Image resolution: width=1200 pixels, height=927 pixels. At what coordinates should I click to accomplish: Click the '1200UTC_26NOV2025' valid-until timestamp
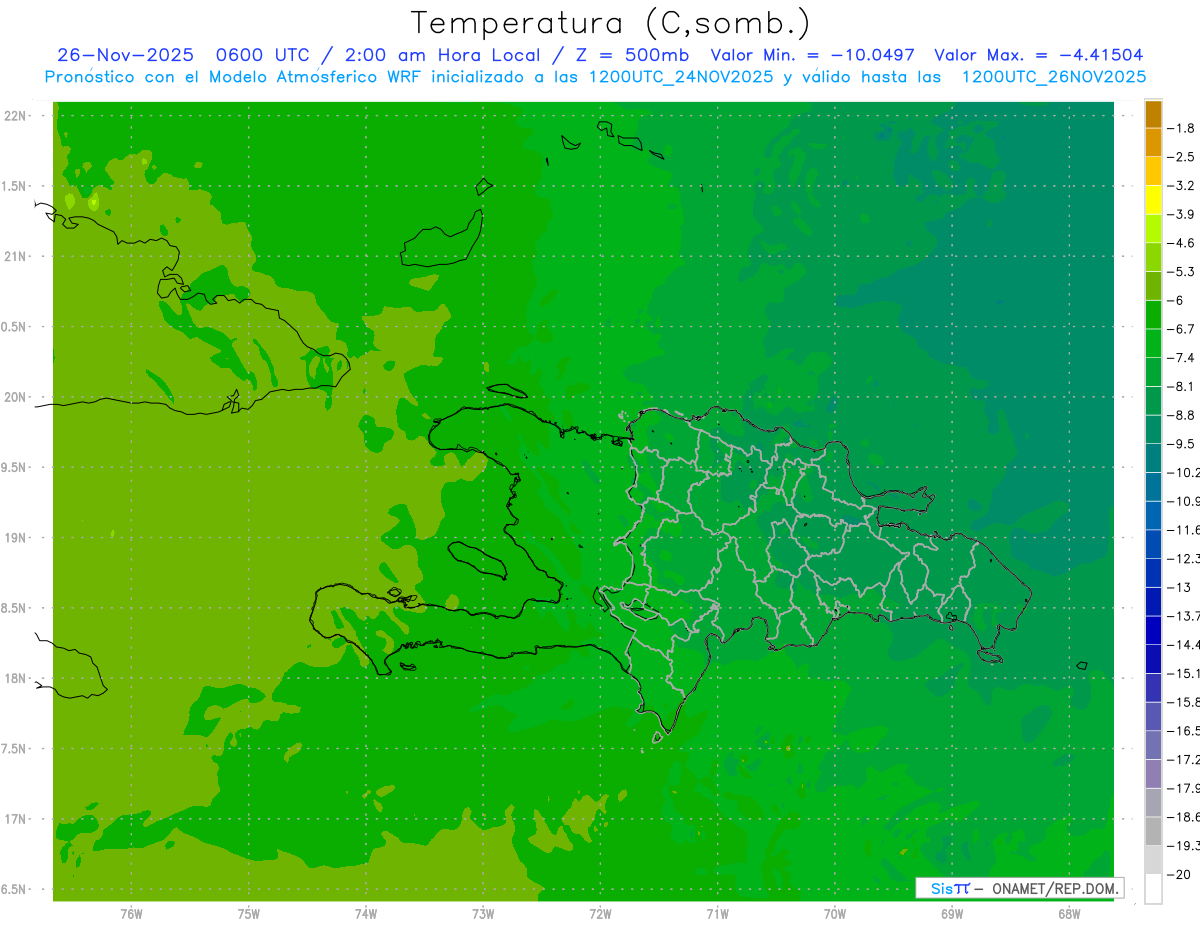[x=1054, y=77]
